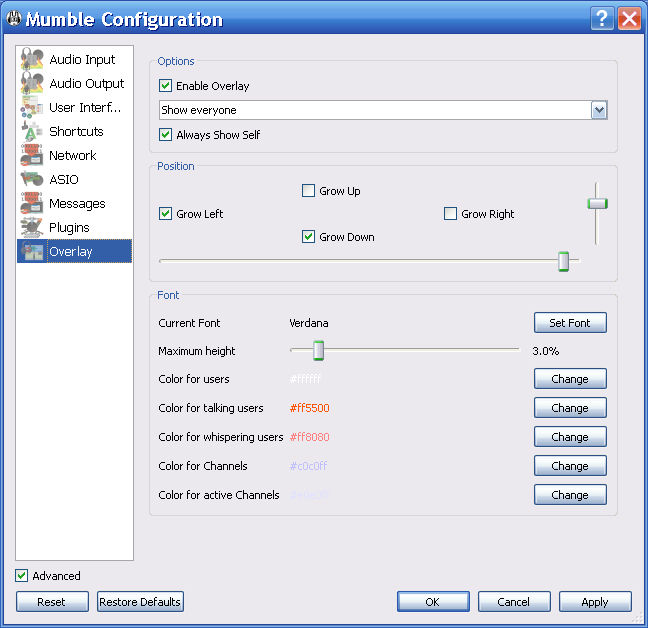Viewport: 648px width, 628px height.
Task: Click the ASIO sound card icon
Action: click(32, 179)
